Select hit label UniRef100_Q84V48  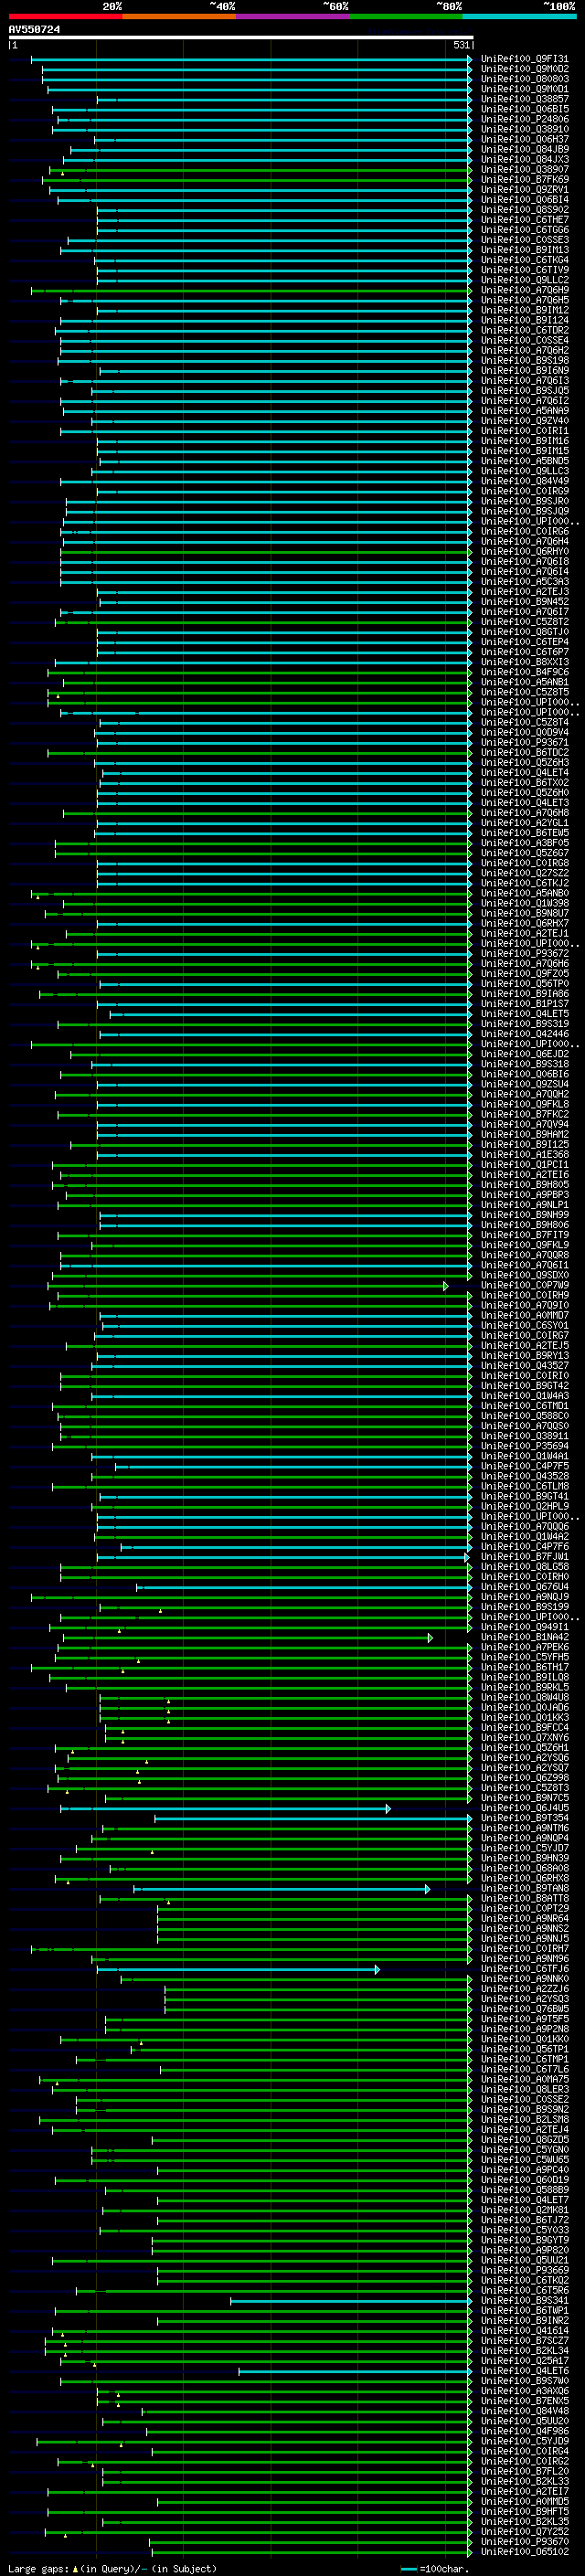pos(525,2411)
